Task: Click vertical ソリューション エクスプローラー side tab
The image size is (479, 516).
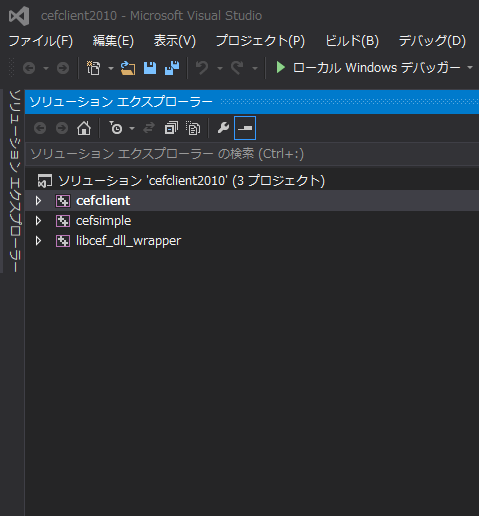Action: 14,181
